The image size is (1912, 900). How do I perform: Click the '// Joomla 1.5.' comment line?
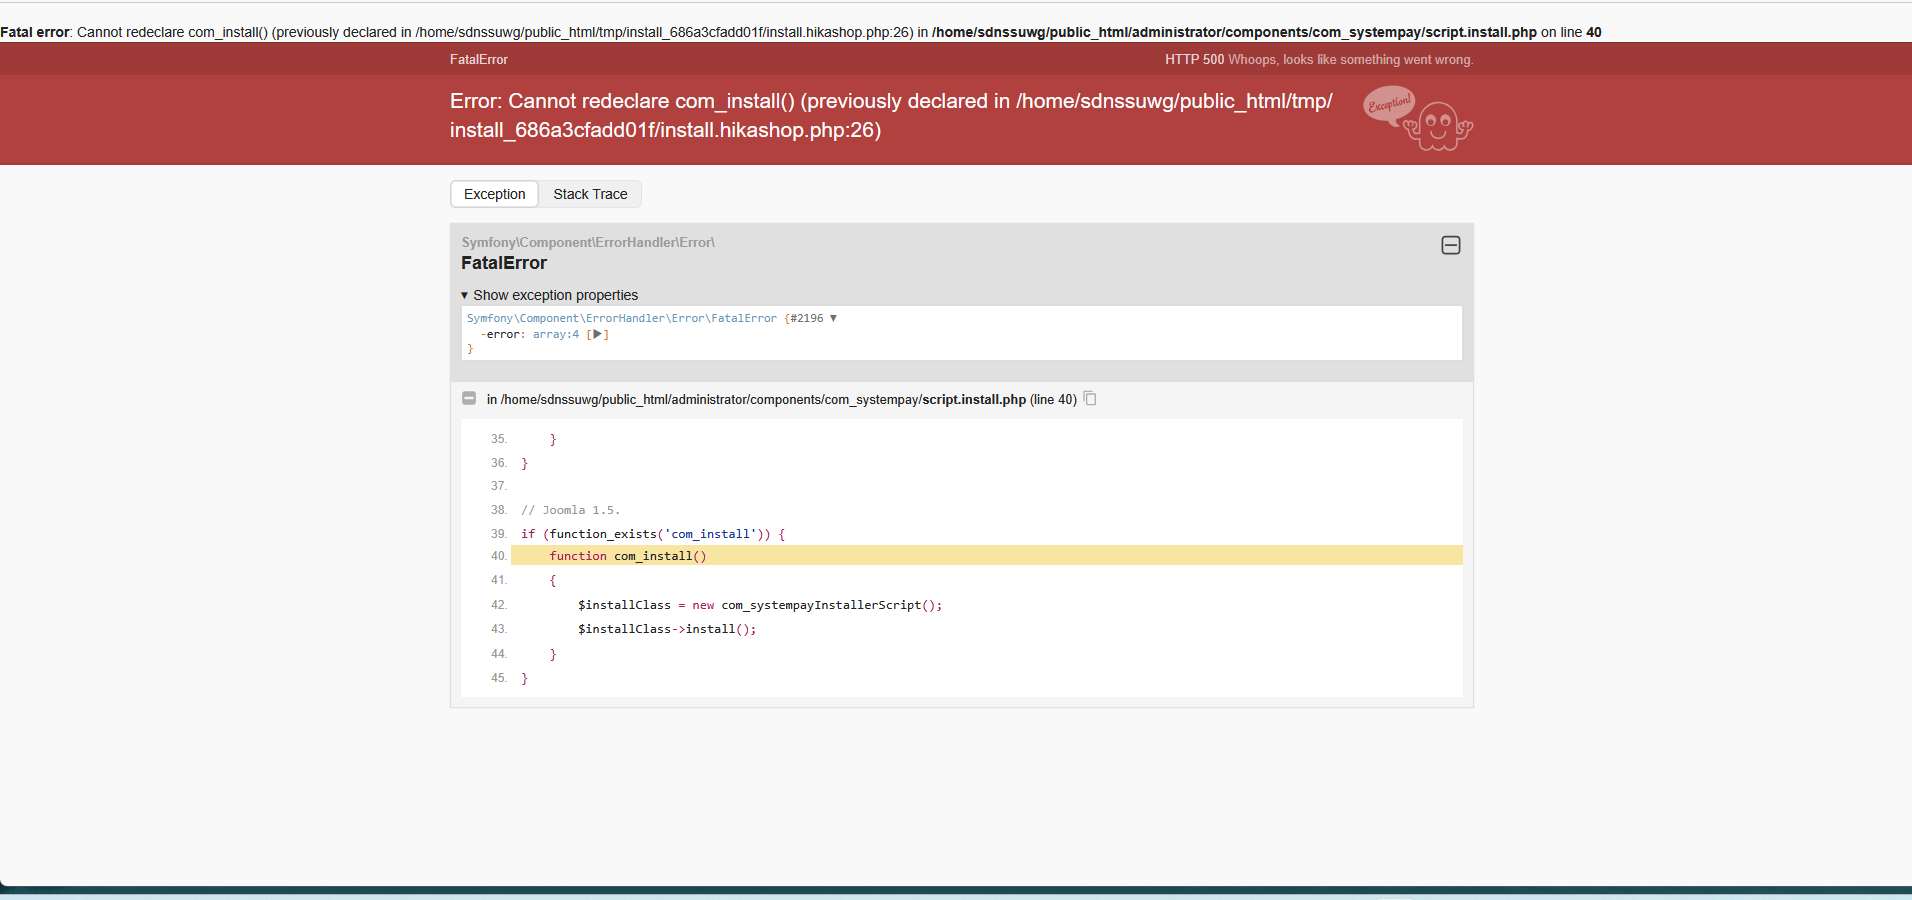(570, 510)
